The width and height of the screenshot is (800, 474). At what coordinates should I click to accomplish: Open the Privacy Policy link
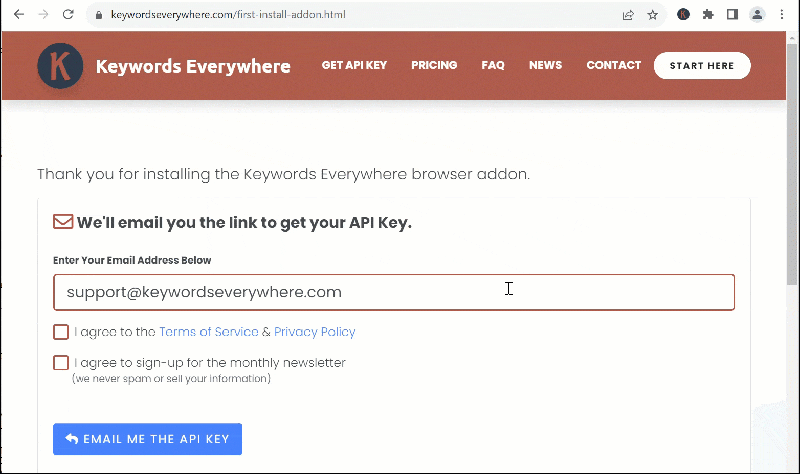(x=315, y=332)
